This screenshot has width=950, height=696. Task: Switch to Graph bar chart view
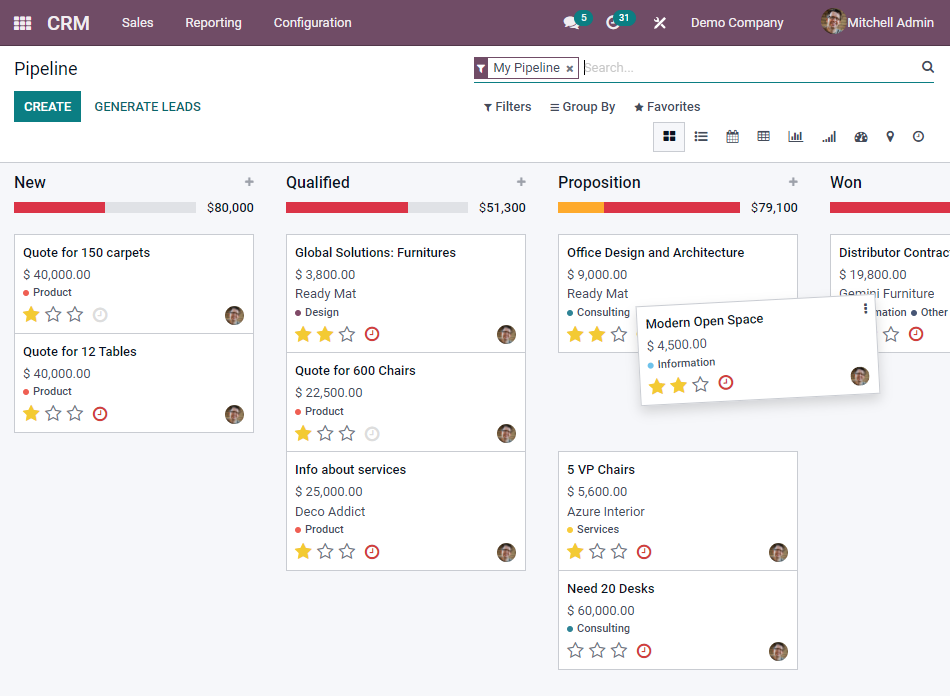pyautogui.click(x=796, y=136)
